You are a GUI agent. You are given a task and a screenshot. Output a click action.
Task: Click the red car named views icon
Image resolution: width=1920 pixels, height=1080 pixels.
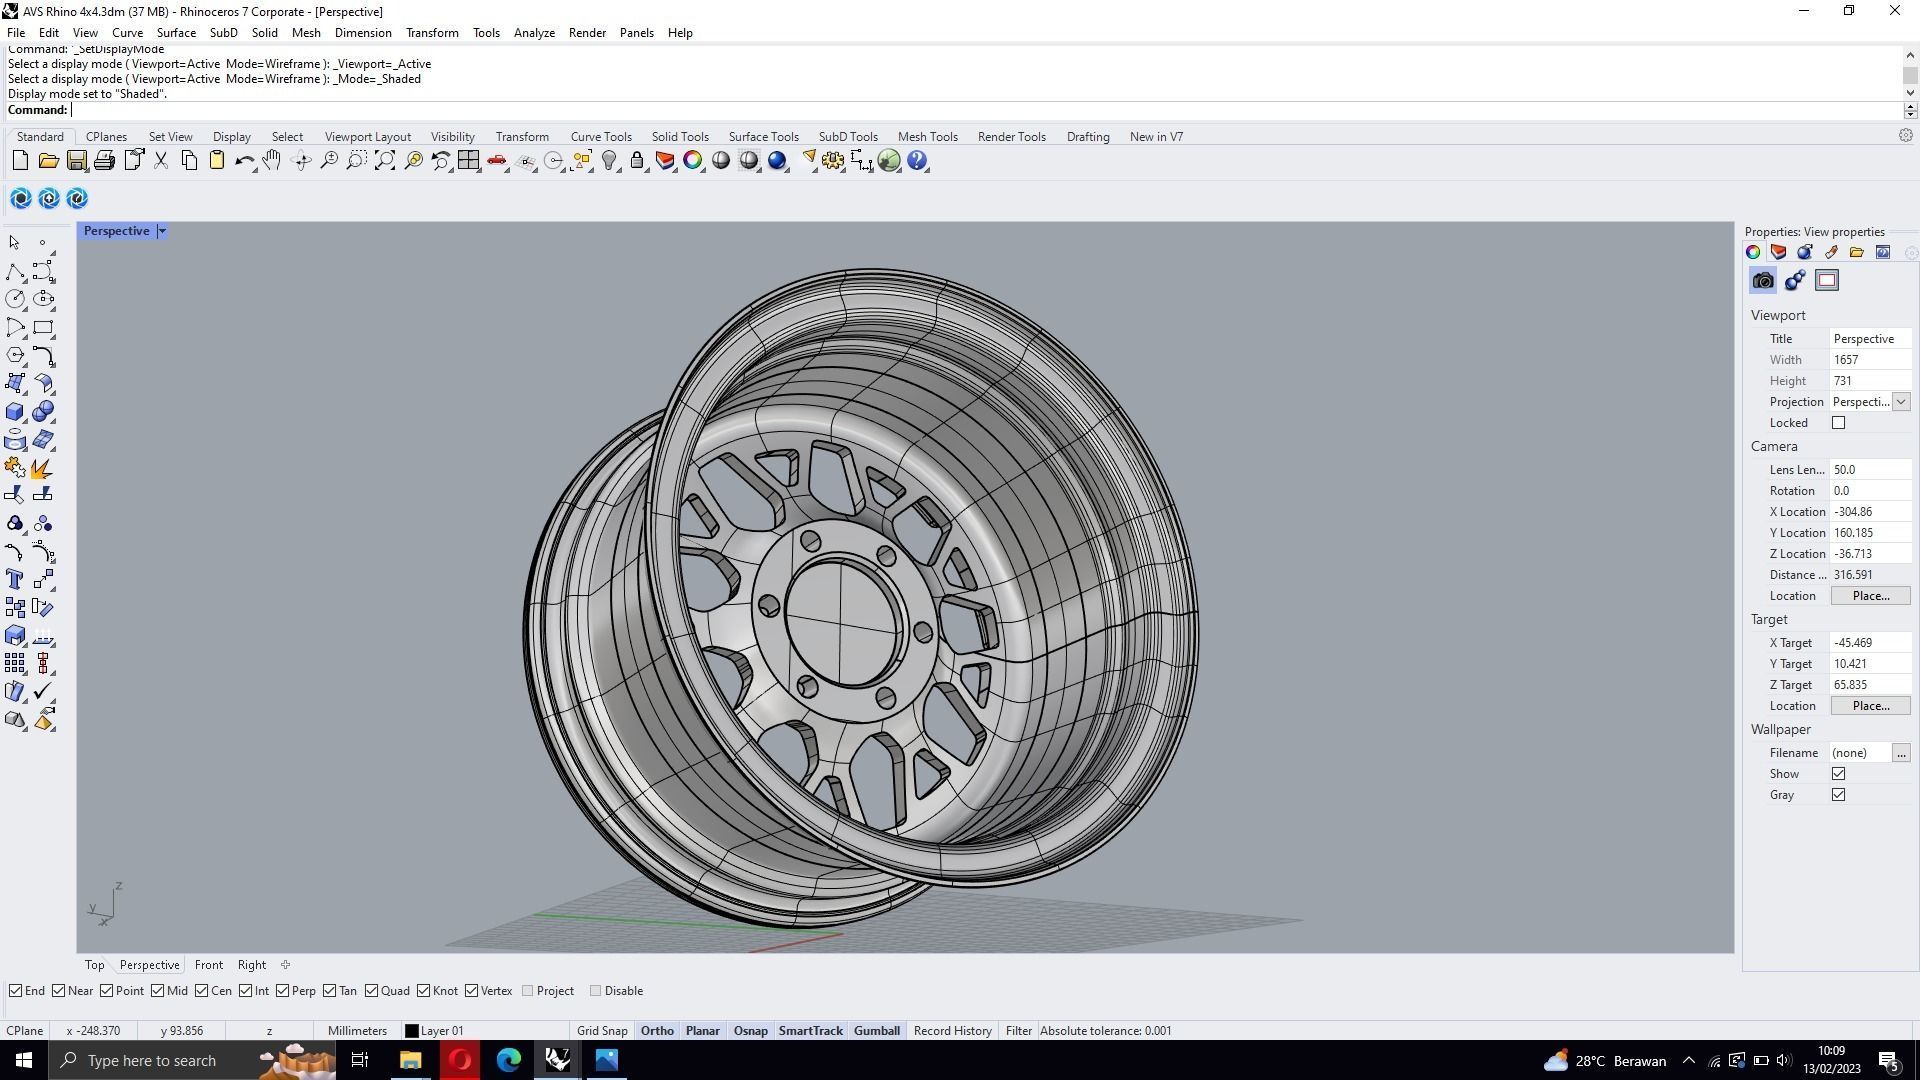(x=496, y=160)
